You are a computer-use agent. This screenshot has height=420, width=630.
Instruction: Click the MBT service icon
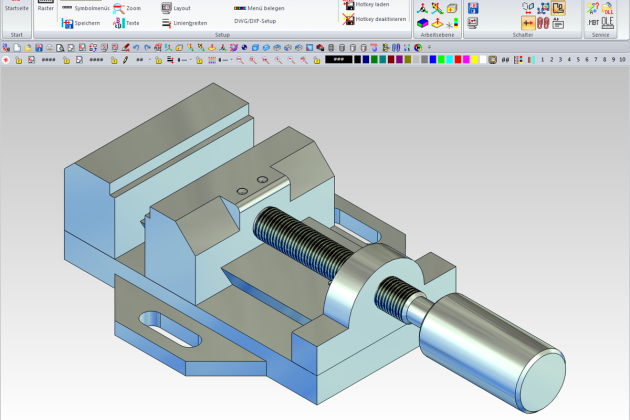coord(592,22)
